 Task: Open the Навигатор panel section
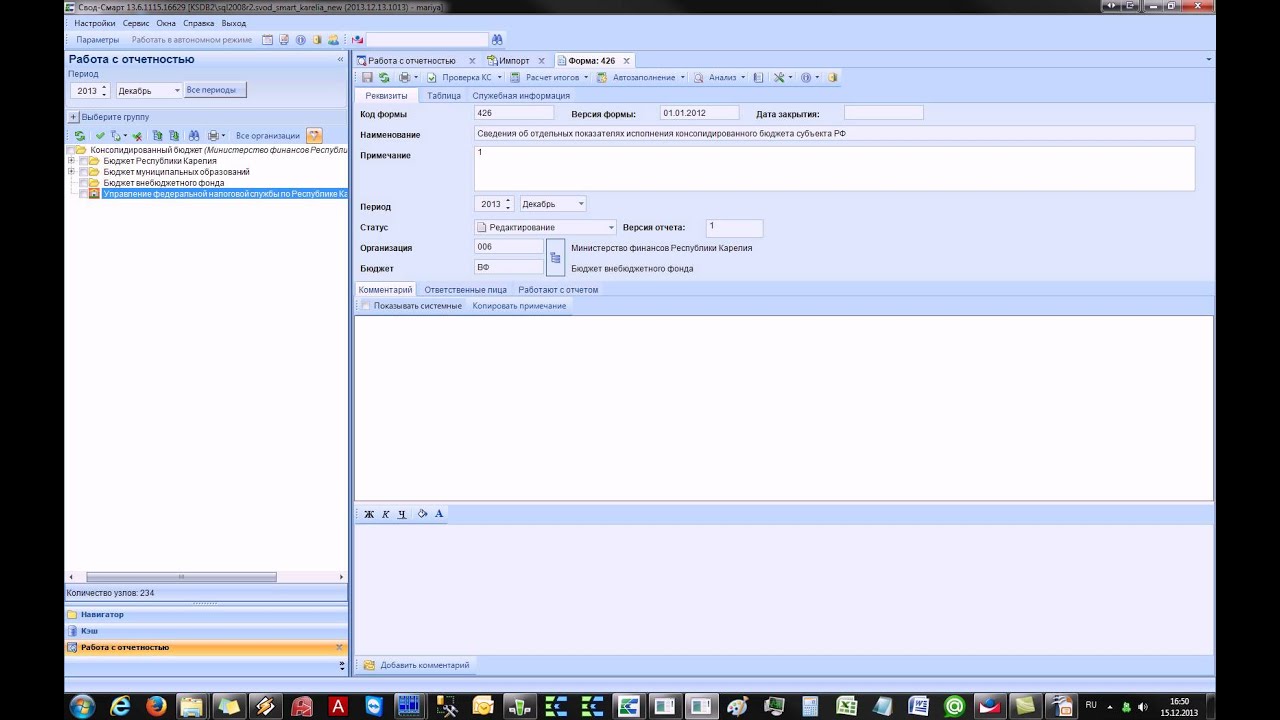[206, 614]
